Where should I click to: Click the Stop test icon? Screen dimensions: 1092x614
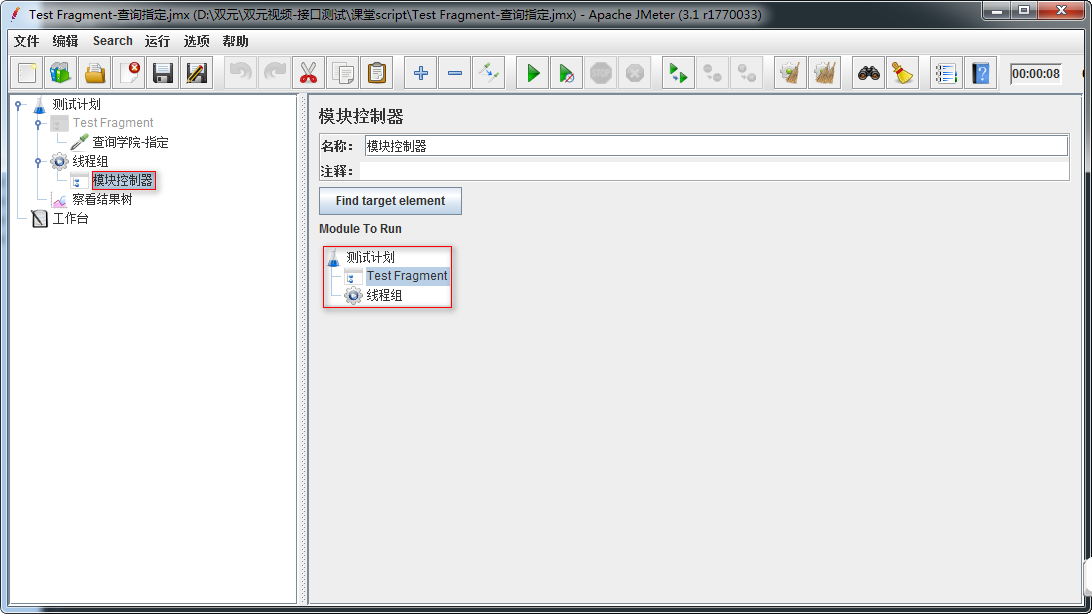pyautogui.click(x=601, y=73)
